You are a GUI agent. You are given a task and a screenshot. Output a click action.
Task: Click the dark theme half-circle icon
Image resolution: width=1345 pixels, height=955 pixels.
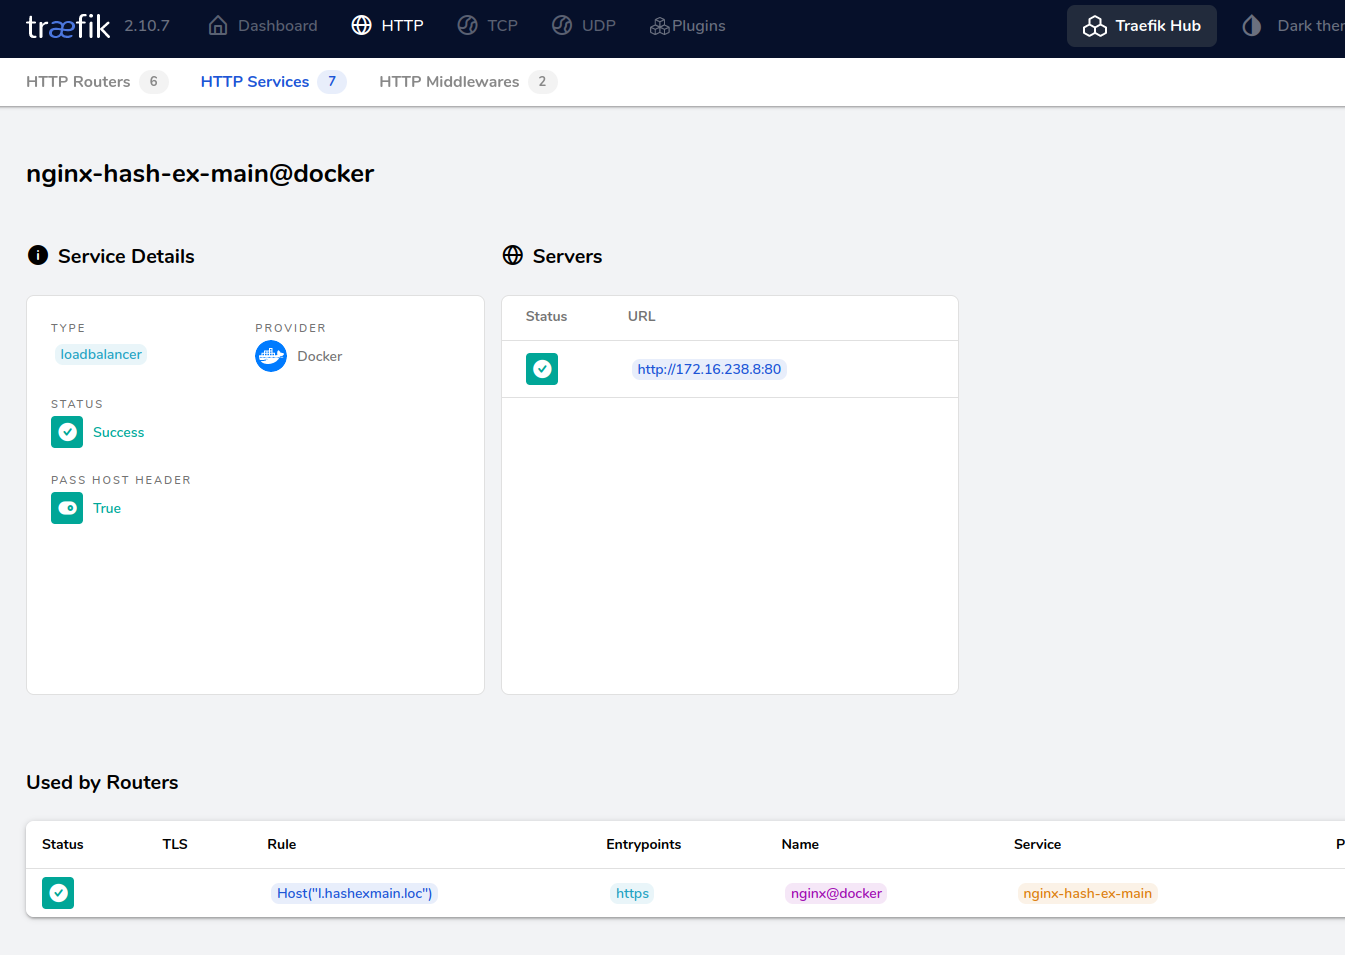tap(1252, 26)
